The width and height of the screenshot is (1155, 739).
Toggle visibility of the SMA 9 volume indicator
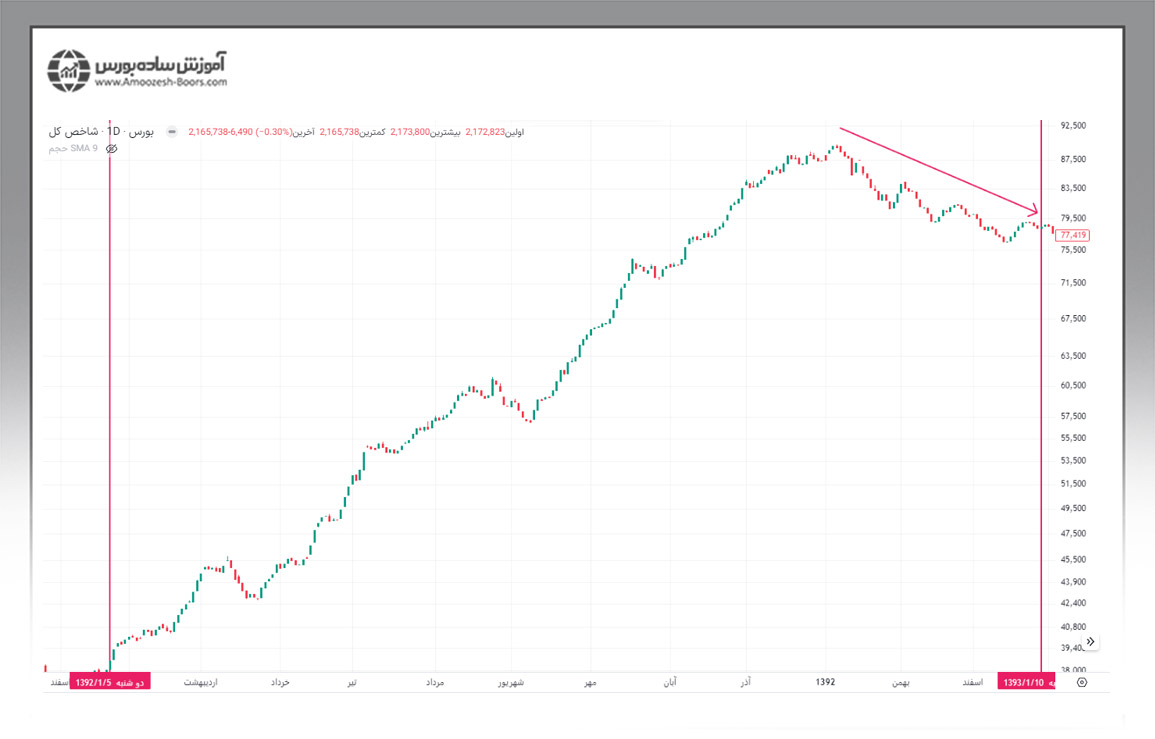[x=112, y=148]
